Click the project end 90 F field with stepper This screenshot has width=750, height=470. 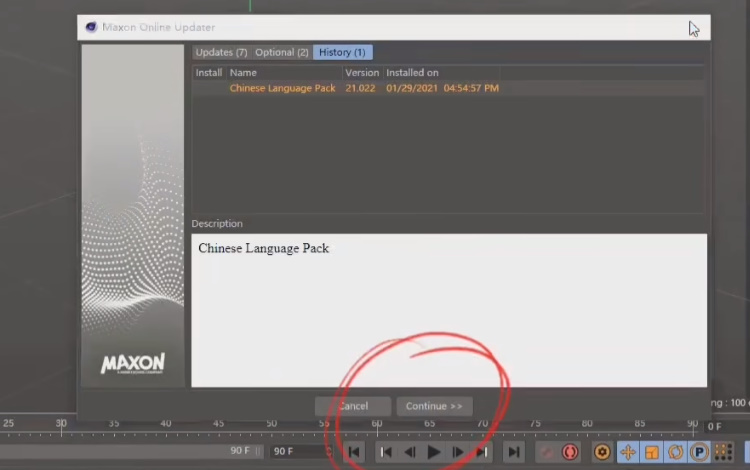point(301,451)
